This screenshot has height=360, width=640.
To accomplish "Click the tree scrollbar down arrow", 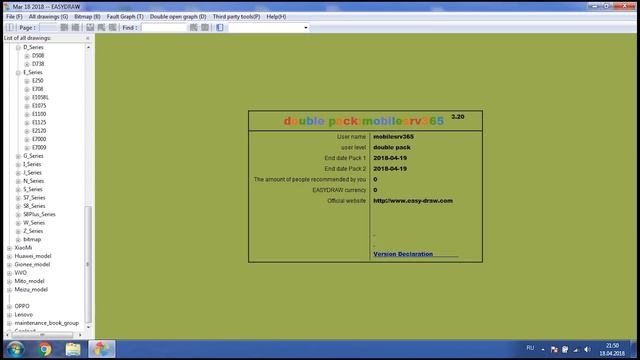I will tap(88, 327).
